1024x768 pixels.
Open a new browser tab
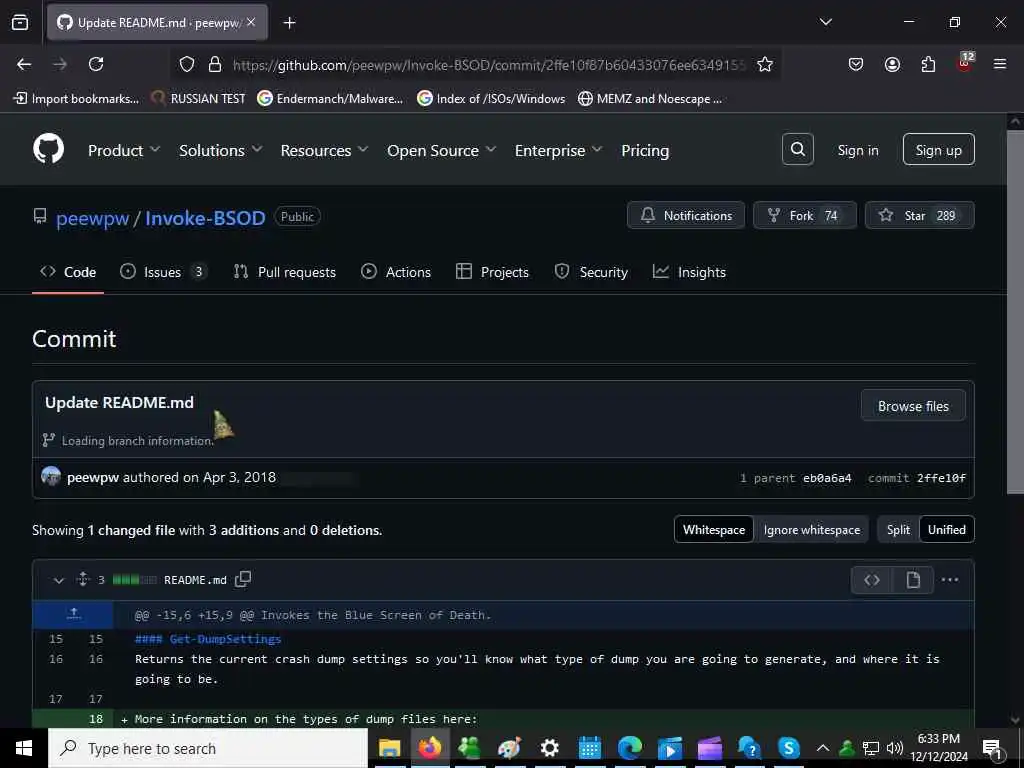pyautogui.click(x=289, y=23)
